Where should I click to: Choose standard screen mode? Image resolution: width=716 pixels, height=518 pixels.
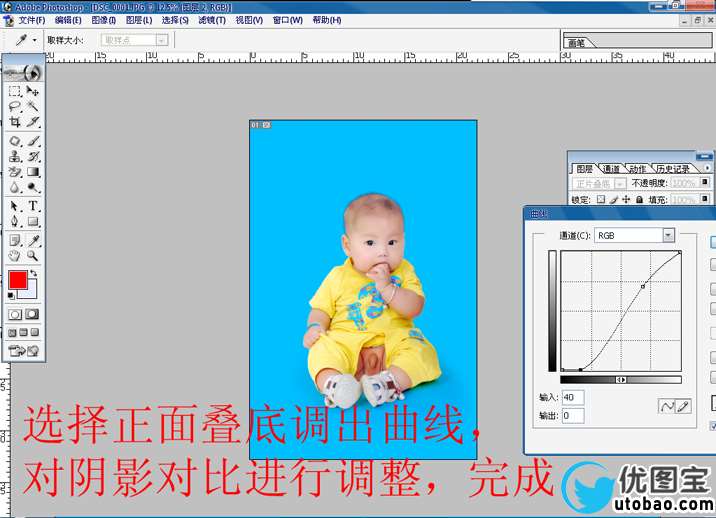12,333
